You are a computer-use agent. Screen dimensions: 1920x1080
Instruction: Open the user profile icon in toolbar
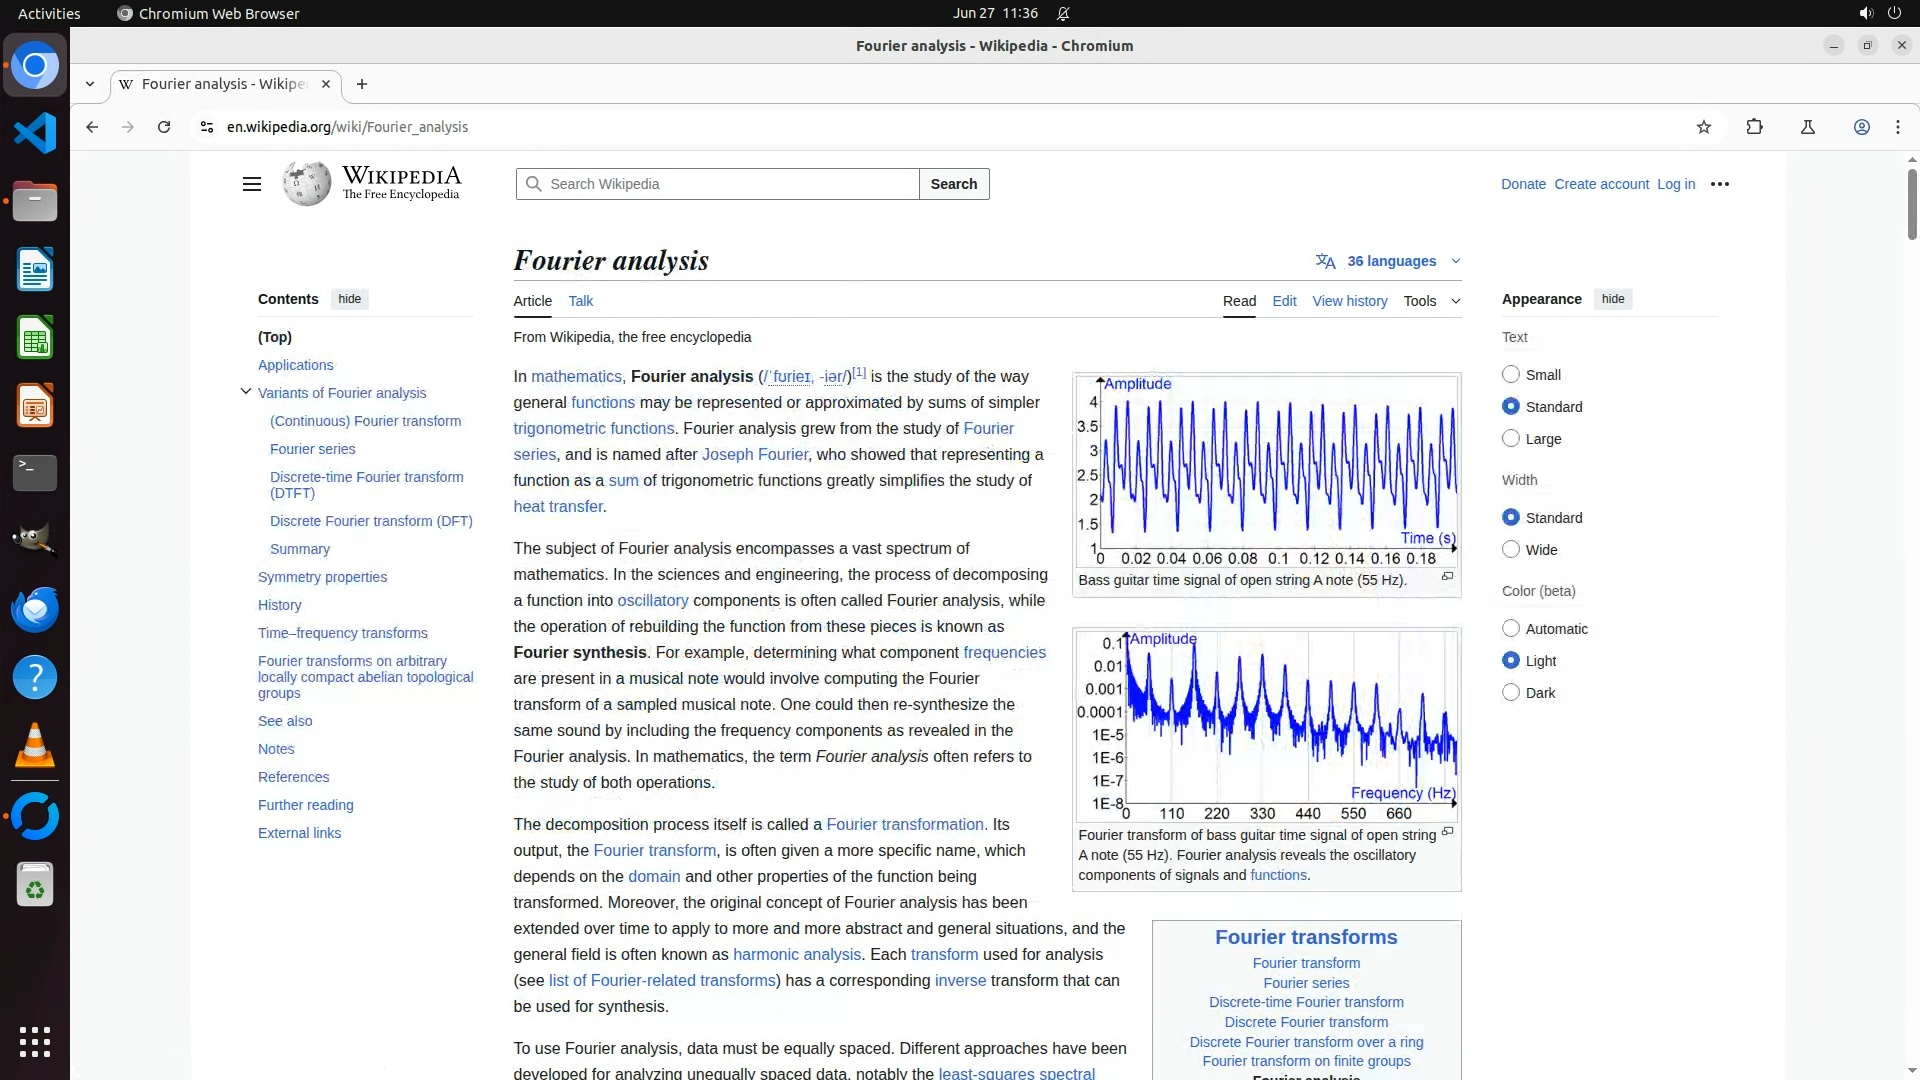tap(1861, 127)
